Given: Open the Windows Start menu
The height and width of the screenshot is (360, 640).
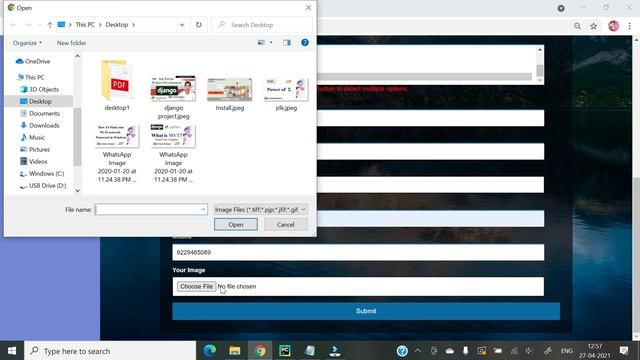Looking at the screenshot, I should coord(12,351).
